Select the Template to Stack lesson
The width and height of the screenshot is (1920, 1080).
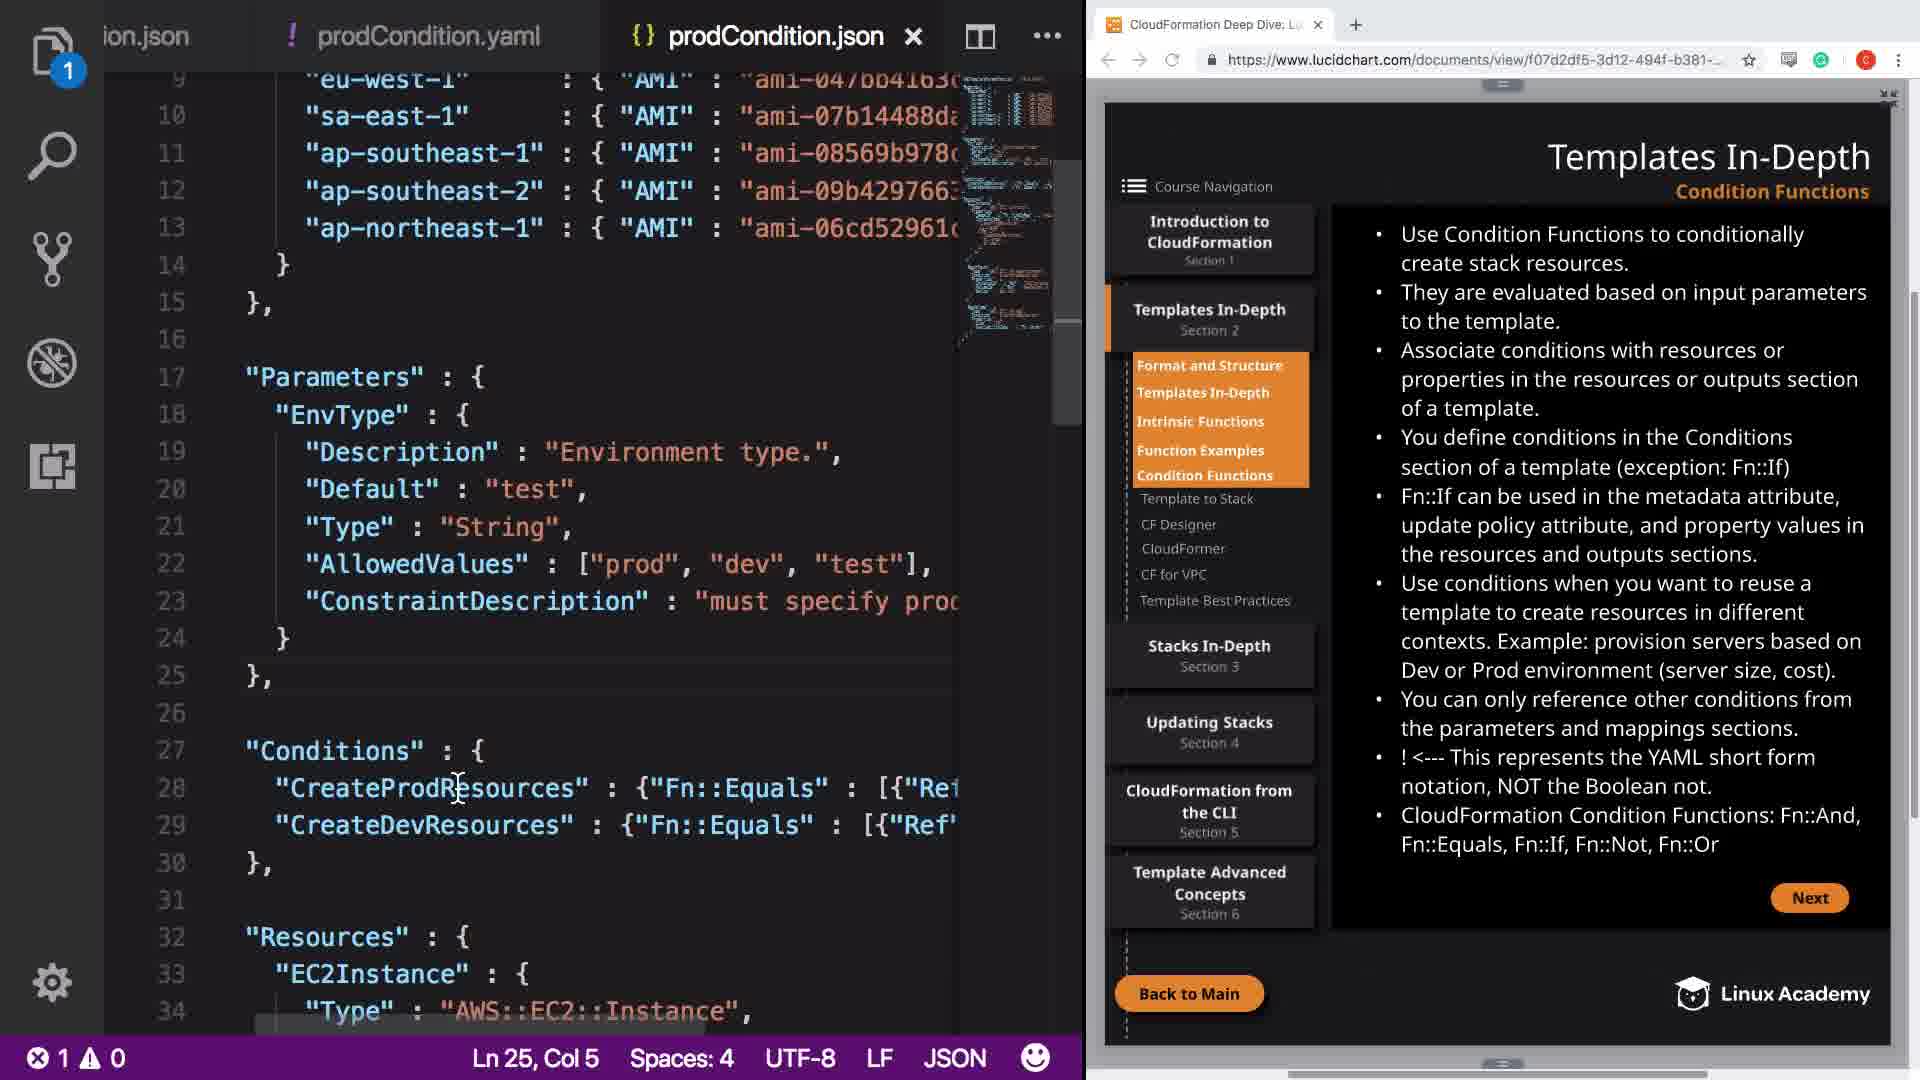(x=1196, y=499)
